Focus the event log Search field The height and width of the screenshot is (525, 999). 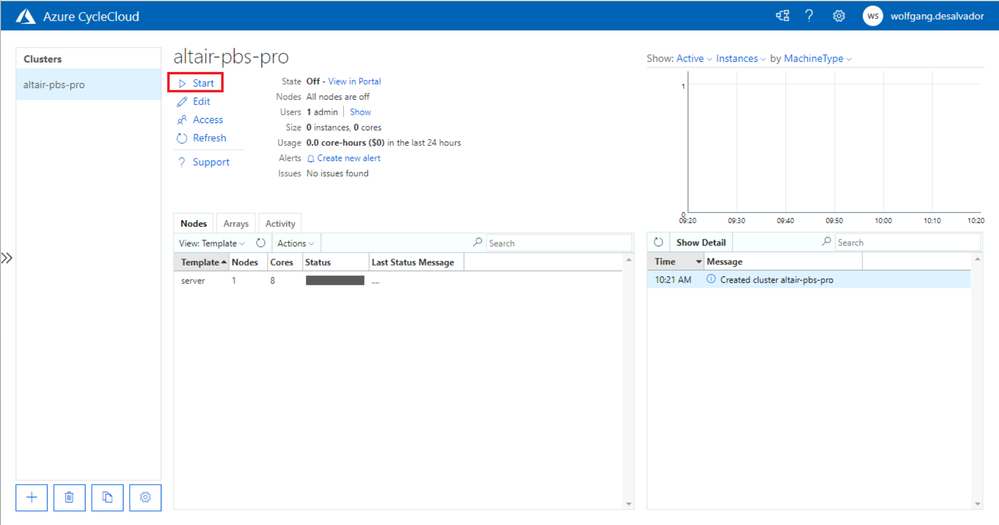(907, 243)
